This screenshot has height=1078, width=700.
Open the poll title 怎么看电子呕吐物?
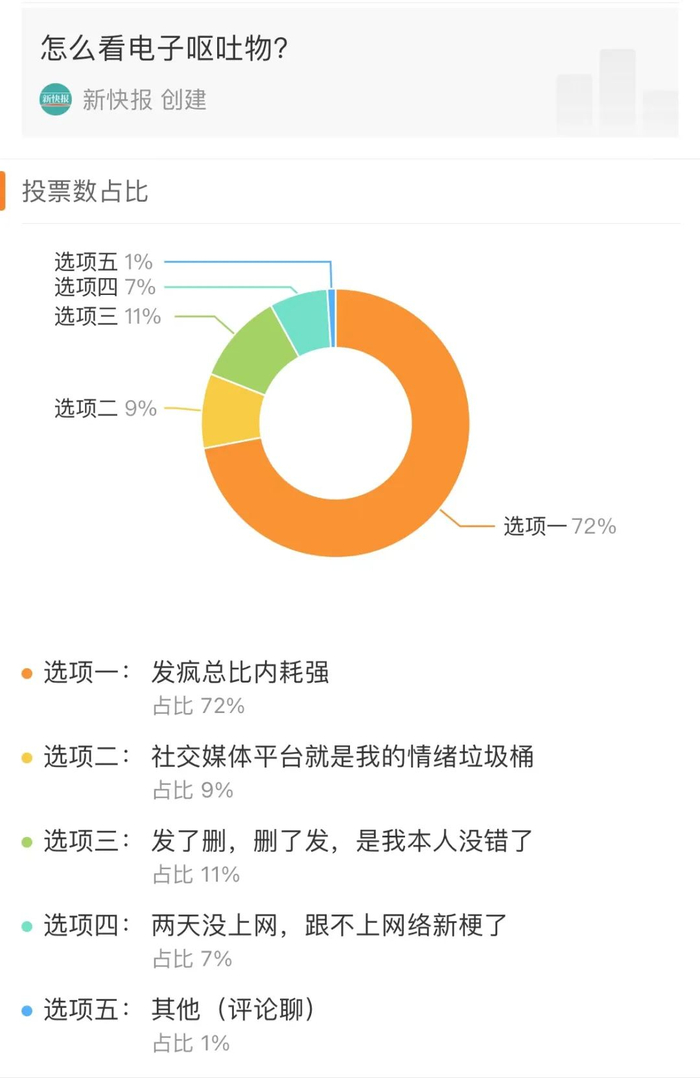(x=165, y=49)
